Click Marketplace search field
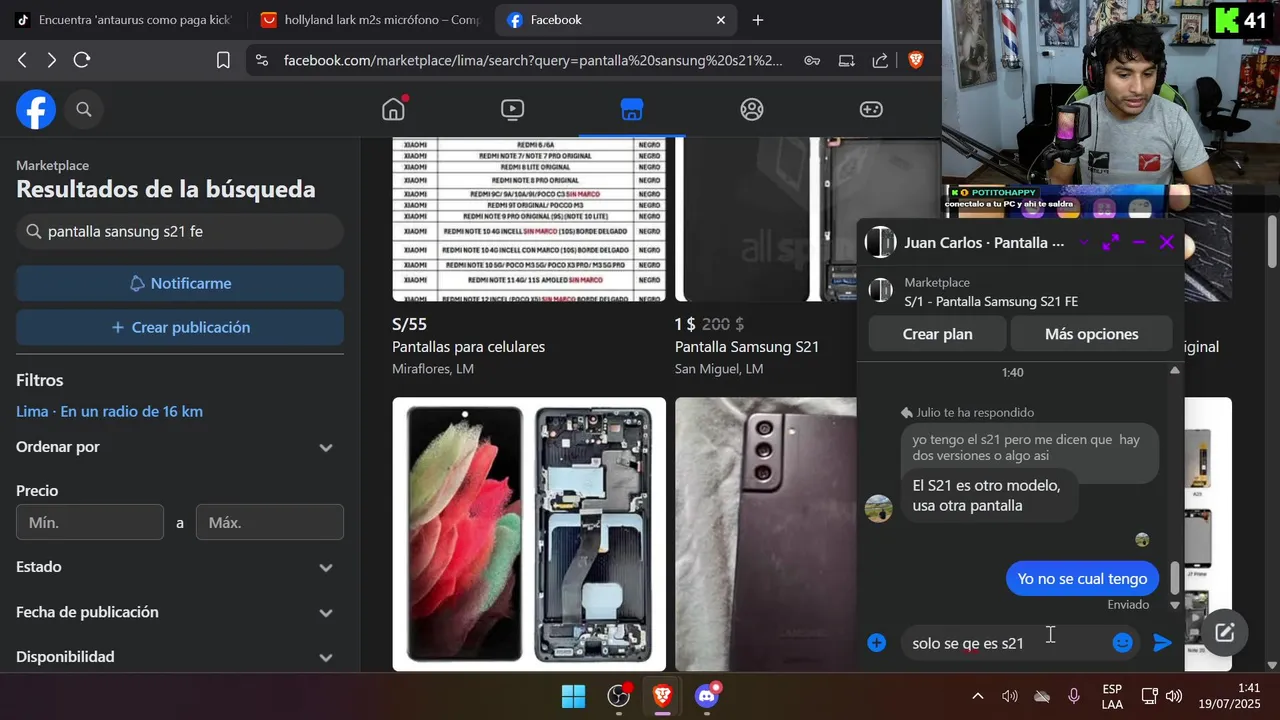 pos(180,231)
